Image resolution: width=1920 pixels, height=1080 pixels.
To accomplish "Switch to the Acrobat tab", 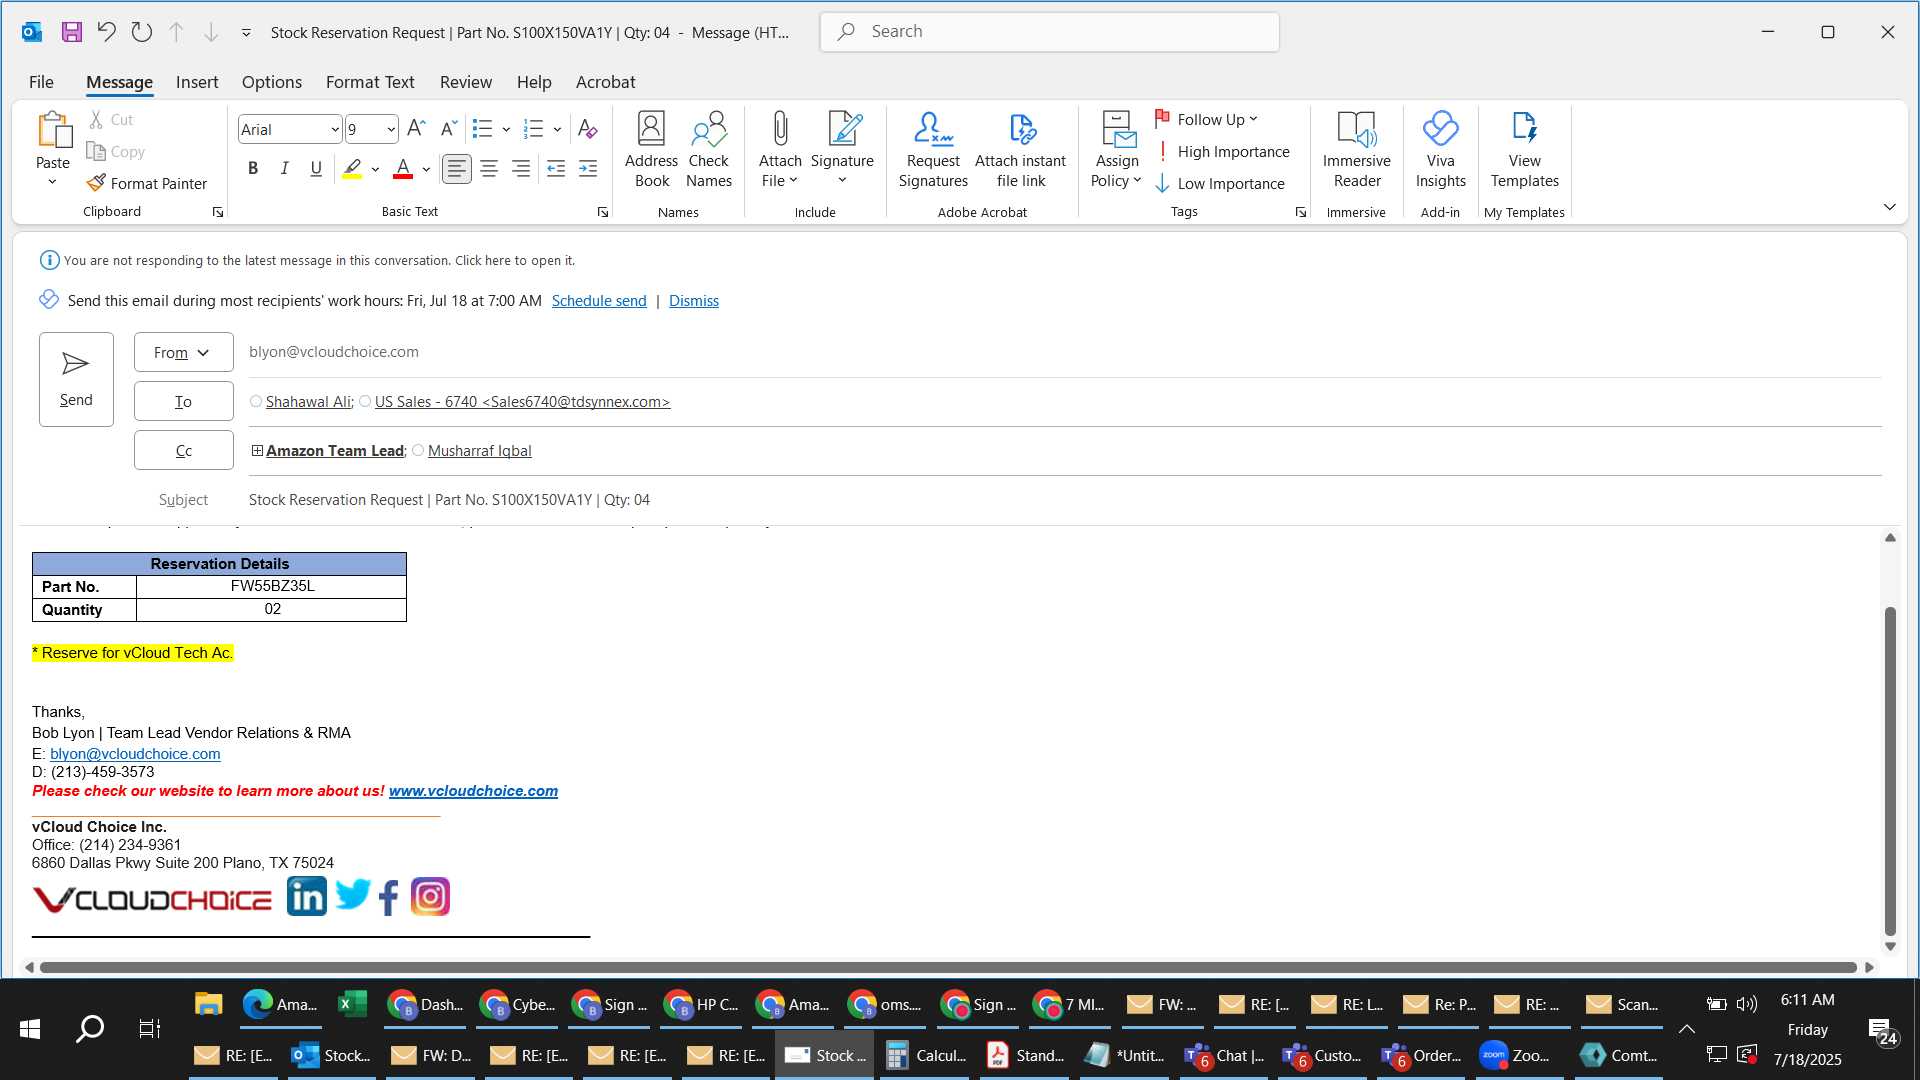I will click(605, 82).
